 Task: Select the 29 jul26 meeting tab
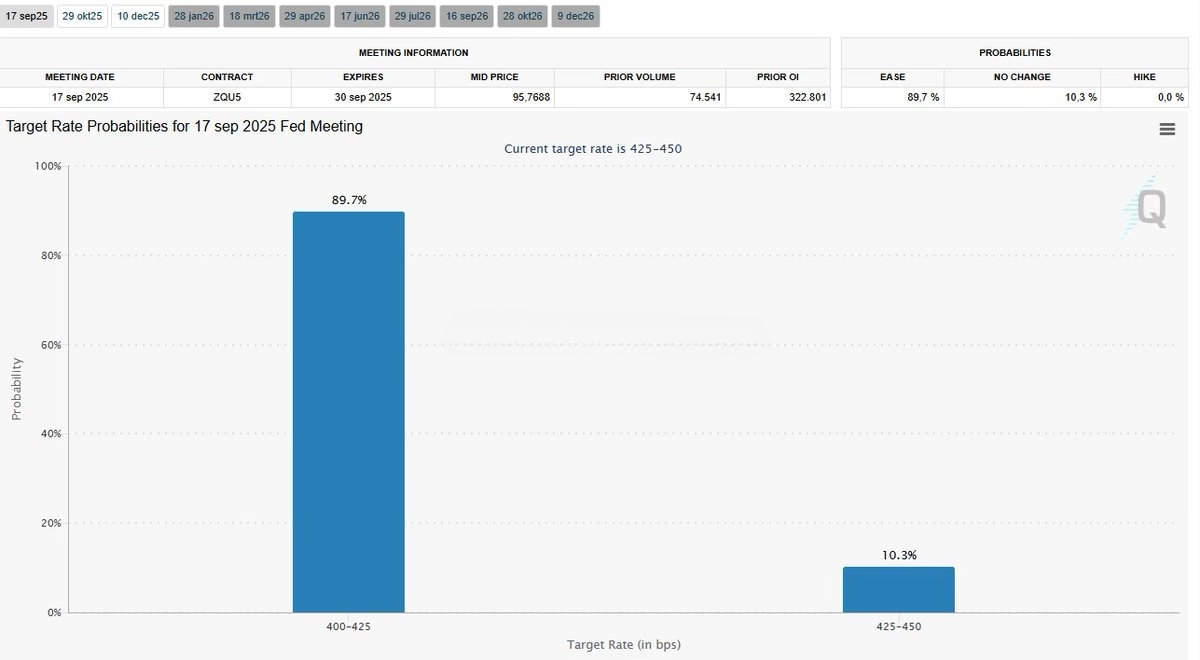coord(413,16)
